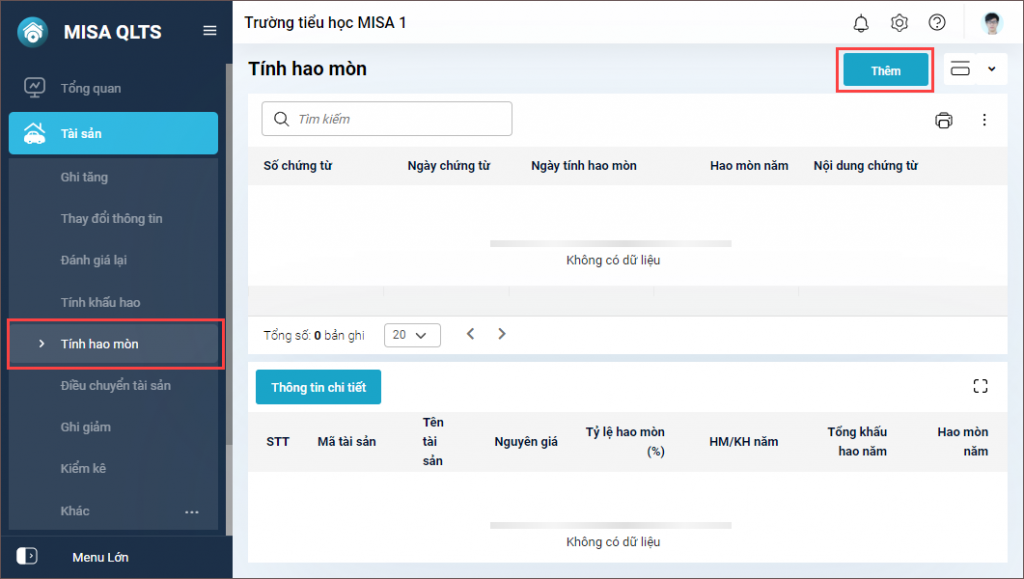Click the Thêm button
Image resolution: width=1024 pixels, height=579 pixels.
884,69
